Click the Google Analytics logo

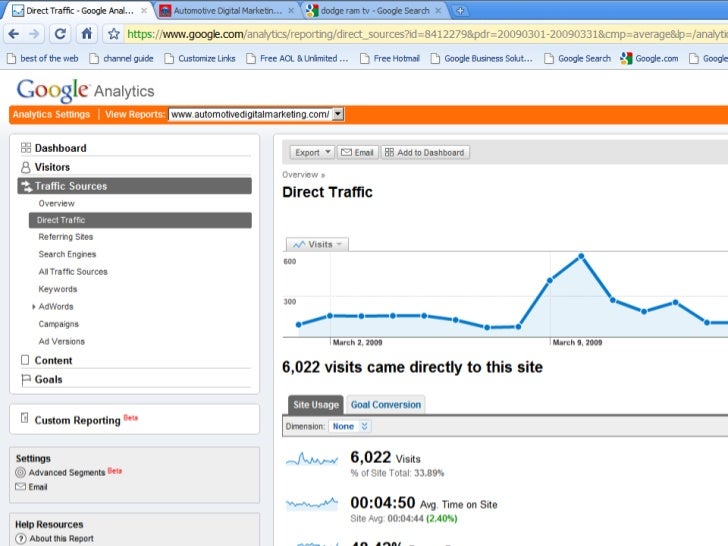[85, 90]
